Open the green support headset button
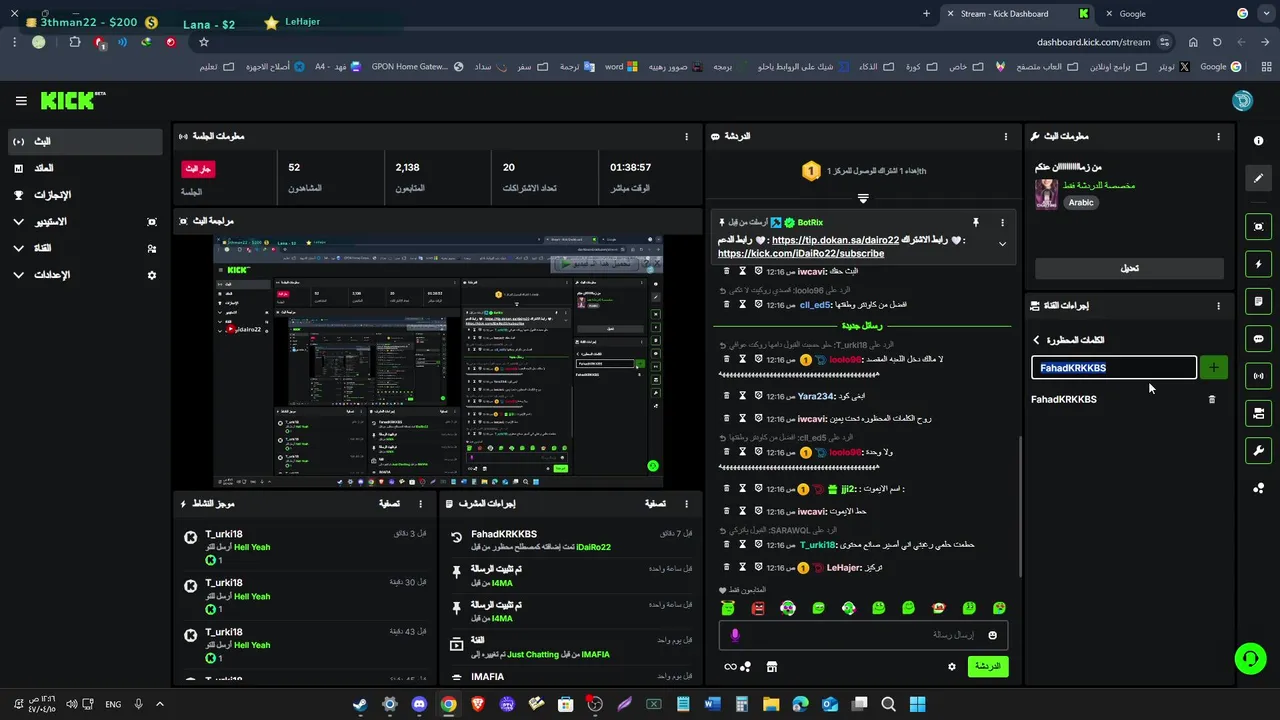The image size is (1280, 720). click(x=1250, y=657)
